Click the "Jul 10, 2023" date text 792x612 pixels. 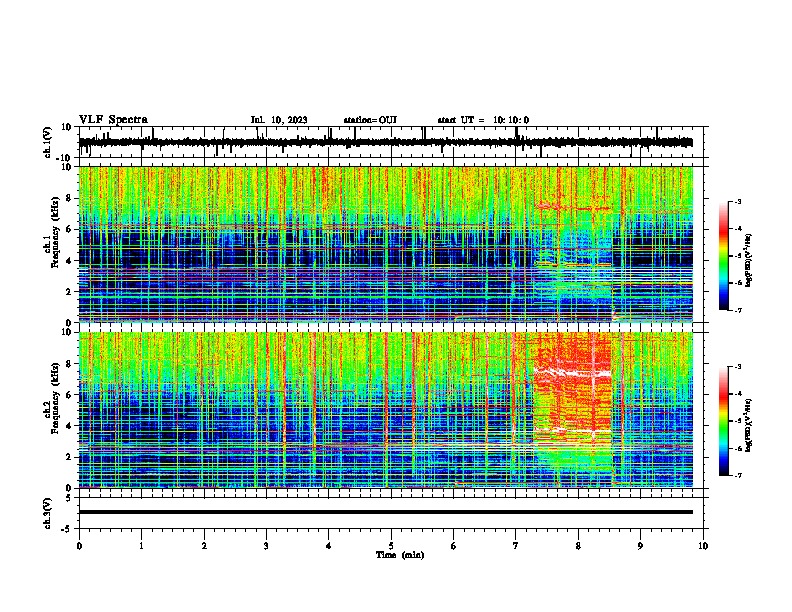pyautogui.click(x=279, y=120)
